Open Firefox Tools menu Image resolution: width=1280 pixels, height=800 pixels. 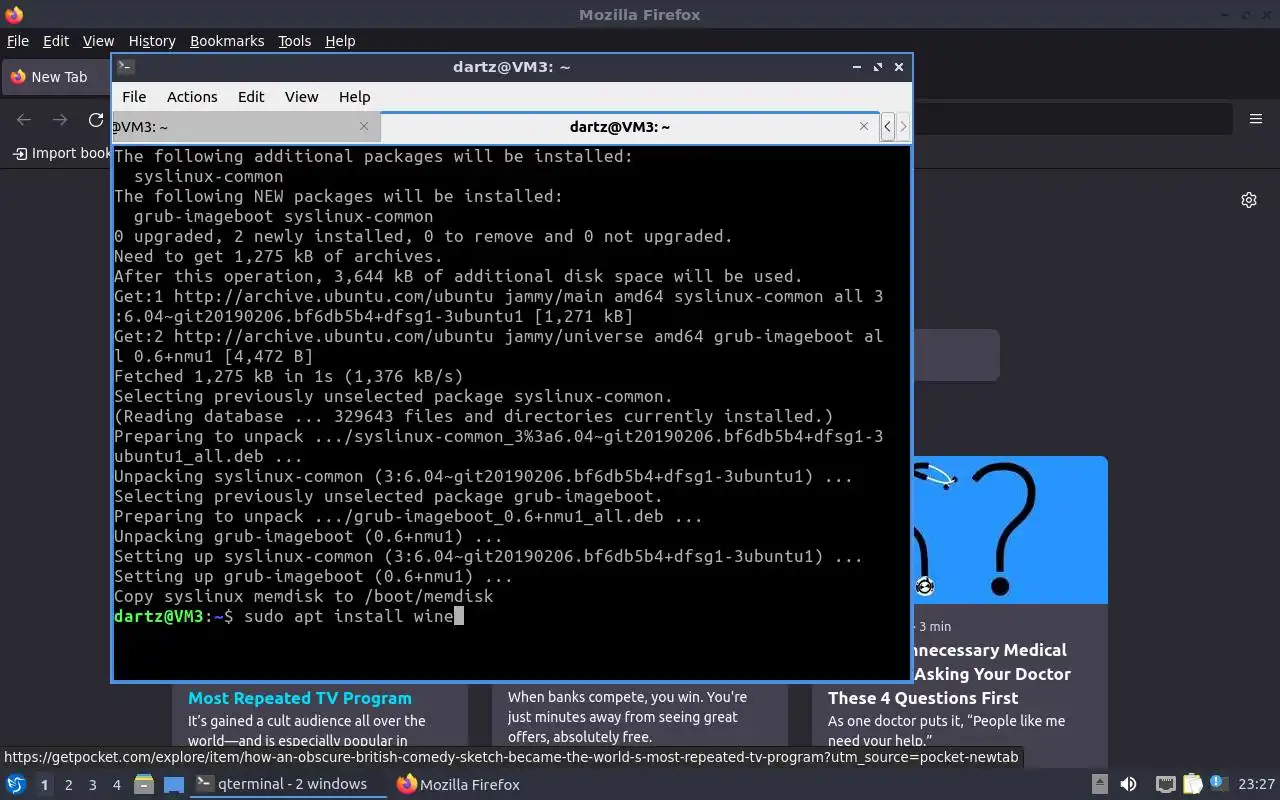294,41
